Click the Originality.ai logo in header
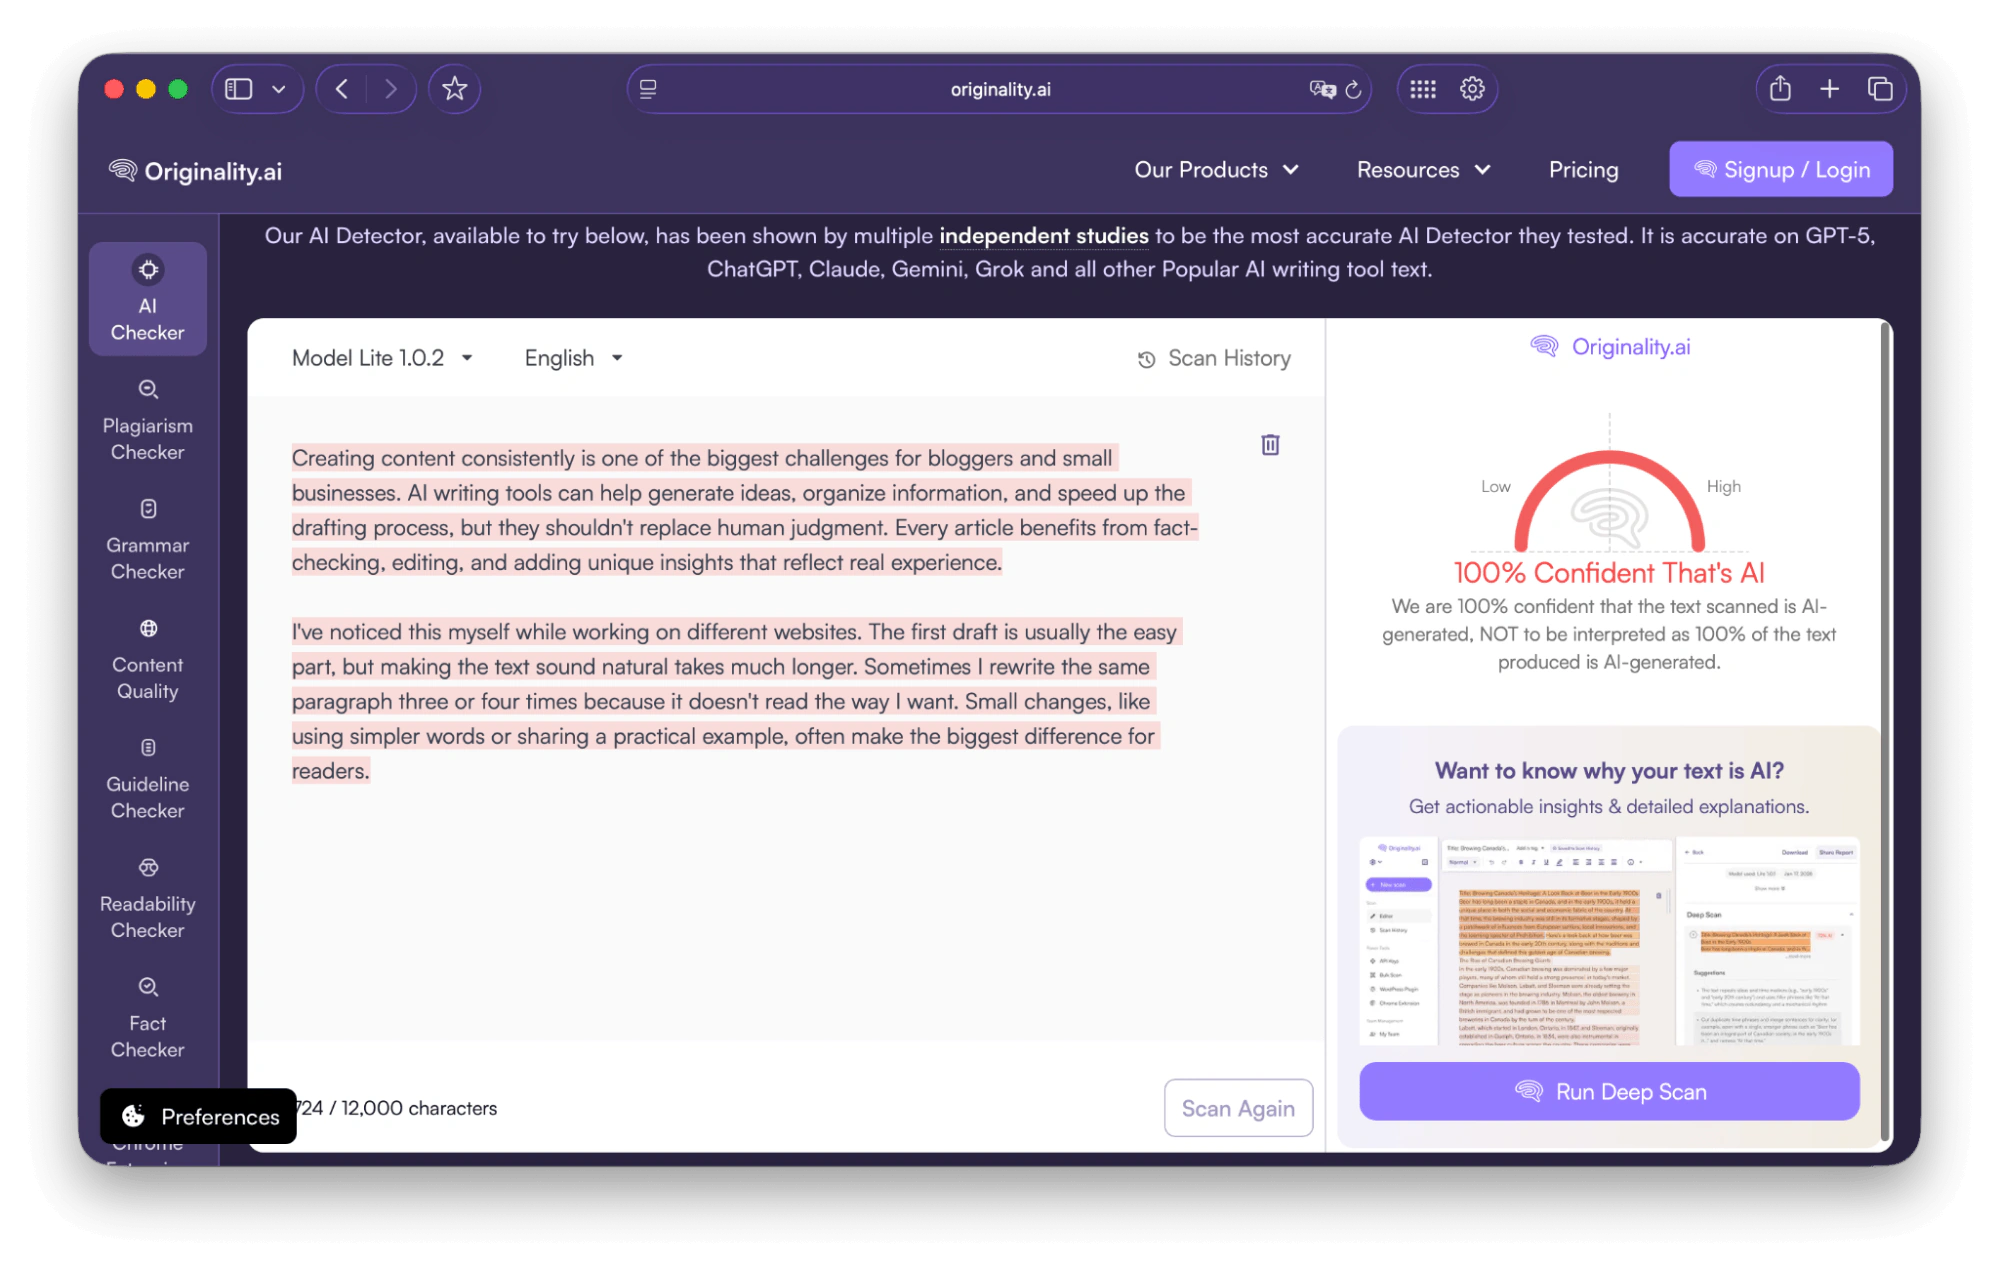The width and height of the screenshot is (1999, 1269). pos(195,171)
